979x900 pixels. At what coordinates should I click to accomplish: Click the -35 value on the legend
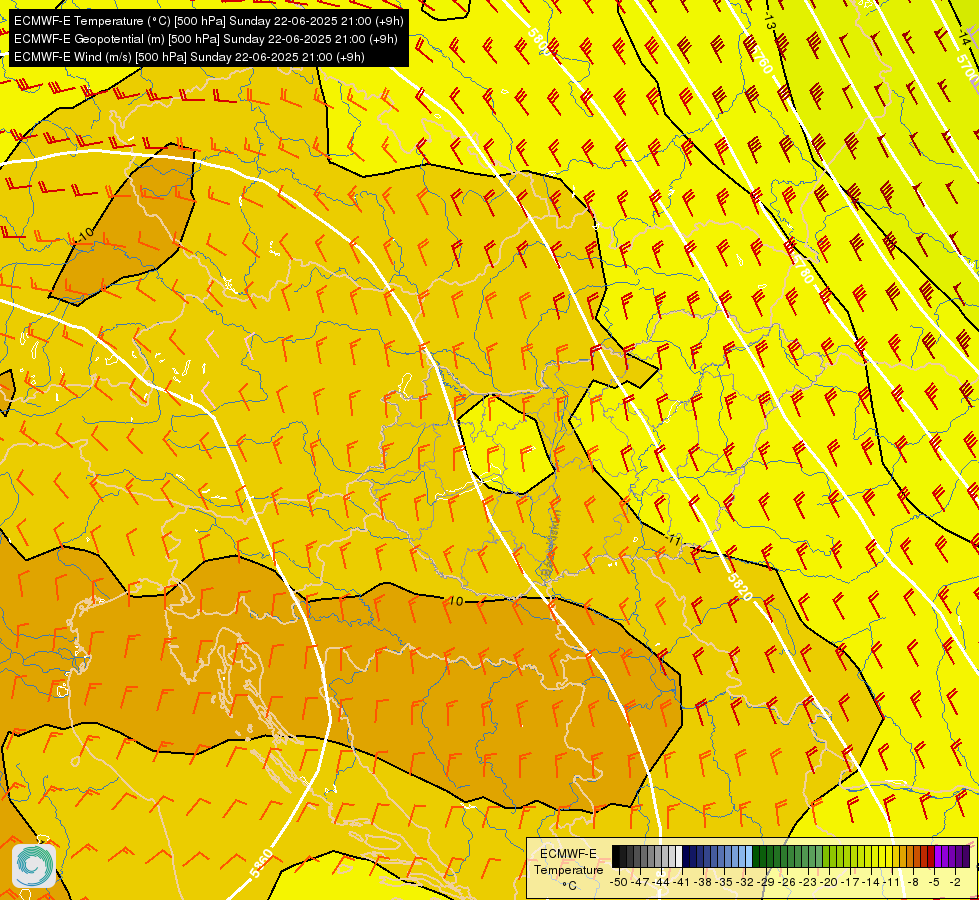pyautogui.click(x=724, y=882)
